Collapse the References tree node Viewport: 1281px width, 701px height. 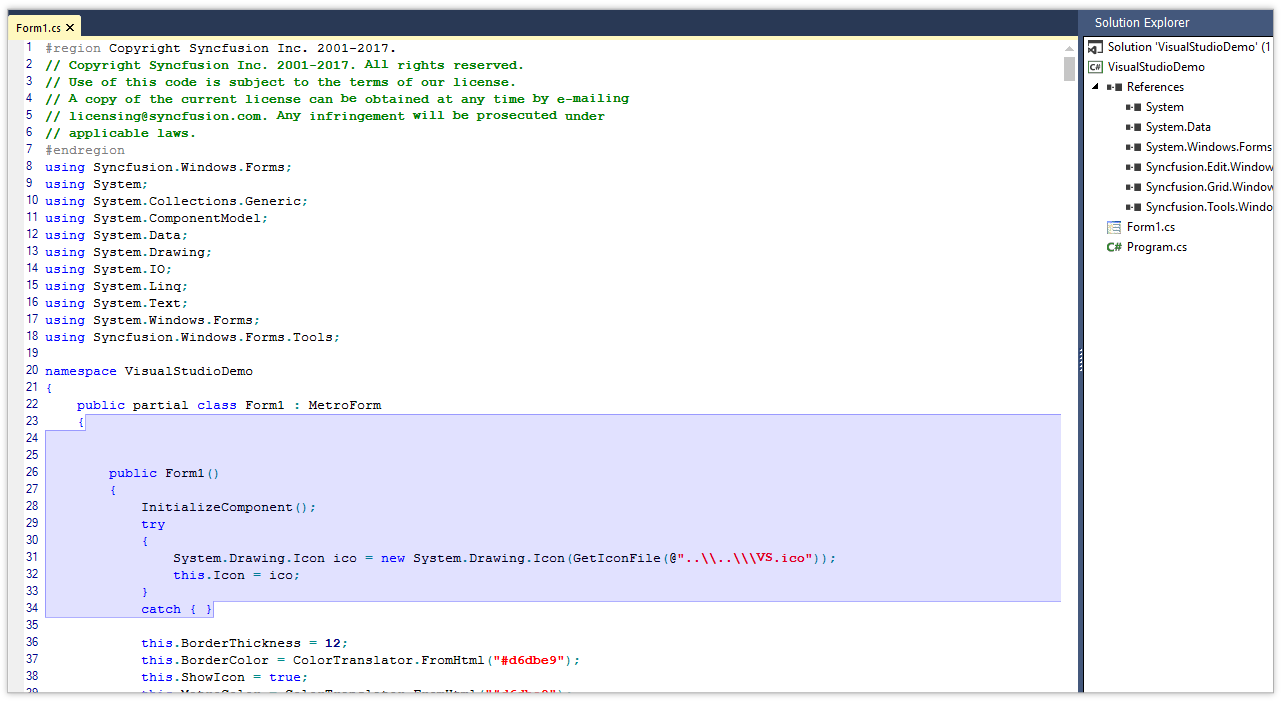(1095, 87)
